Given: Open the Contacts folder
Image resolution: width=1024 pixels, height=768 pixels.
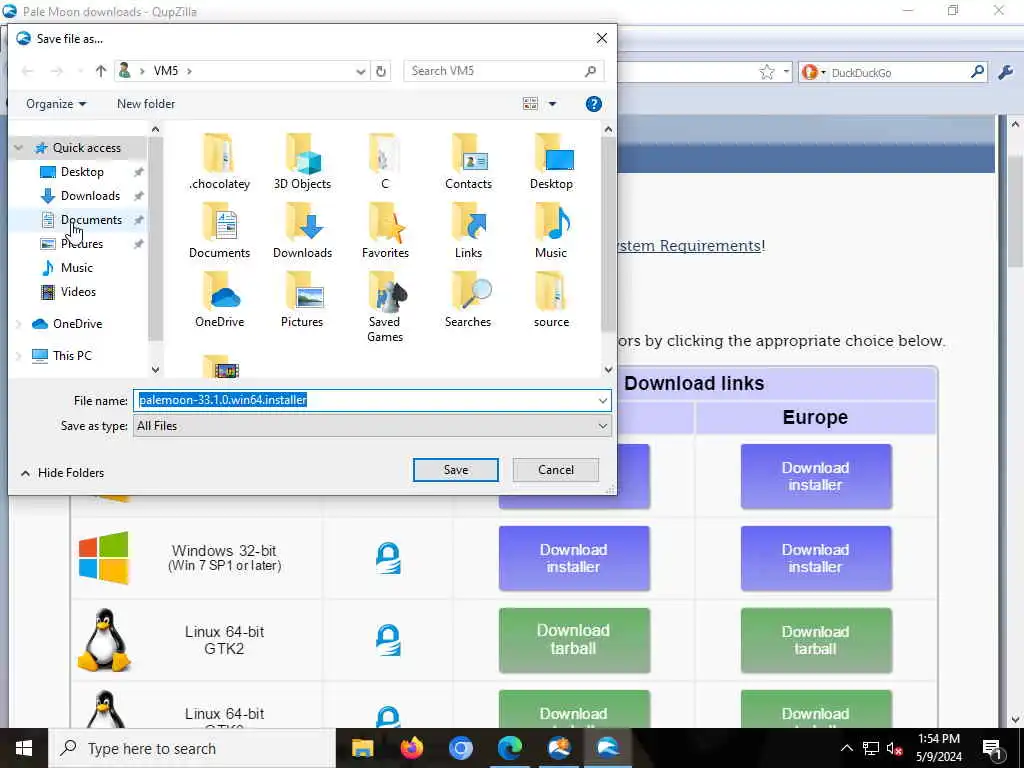Looking at the screenshot, I should click(468, 162).
